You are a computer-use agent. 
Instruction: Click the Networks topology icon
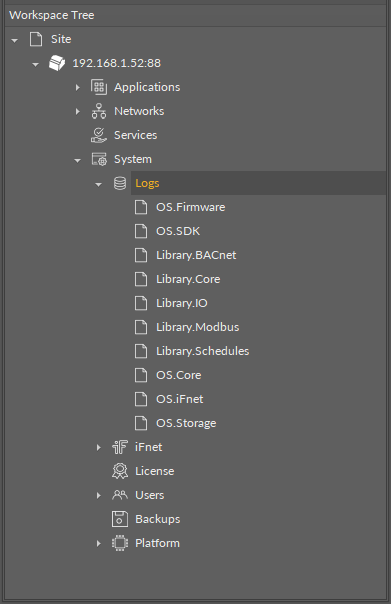coord(99,111)
